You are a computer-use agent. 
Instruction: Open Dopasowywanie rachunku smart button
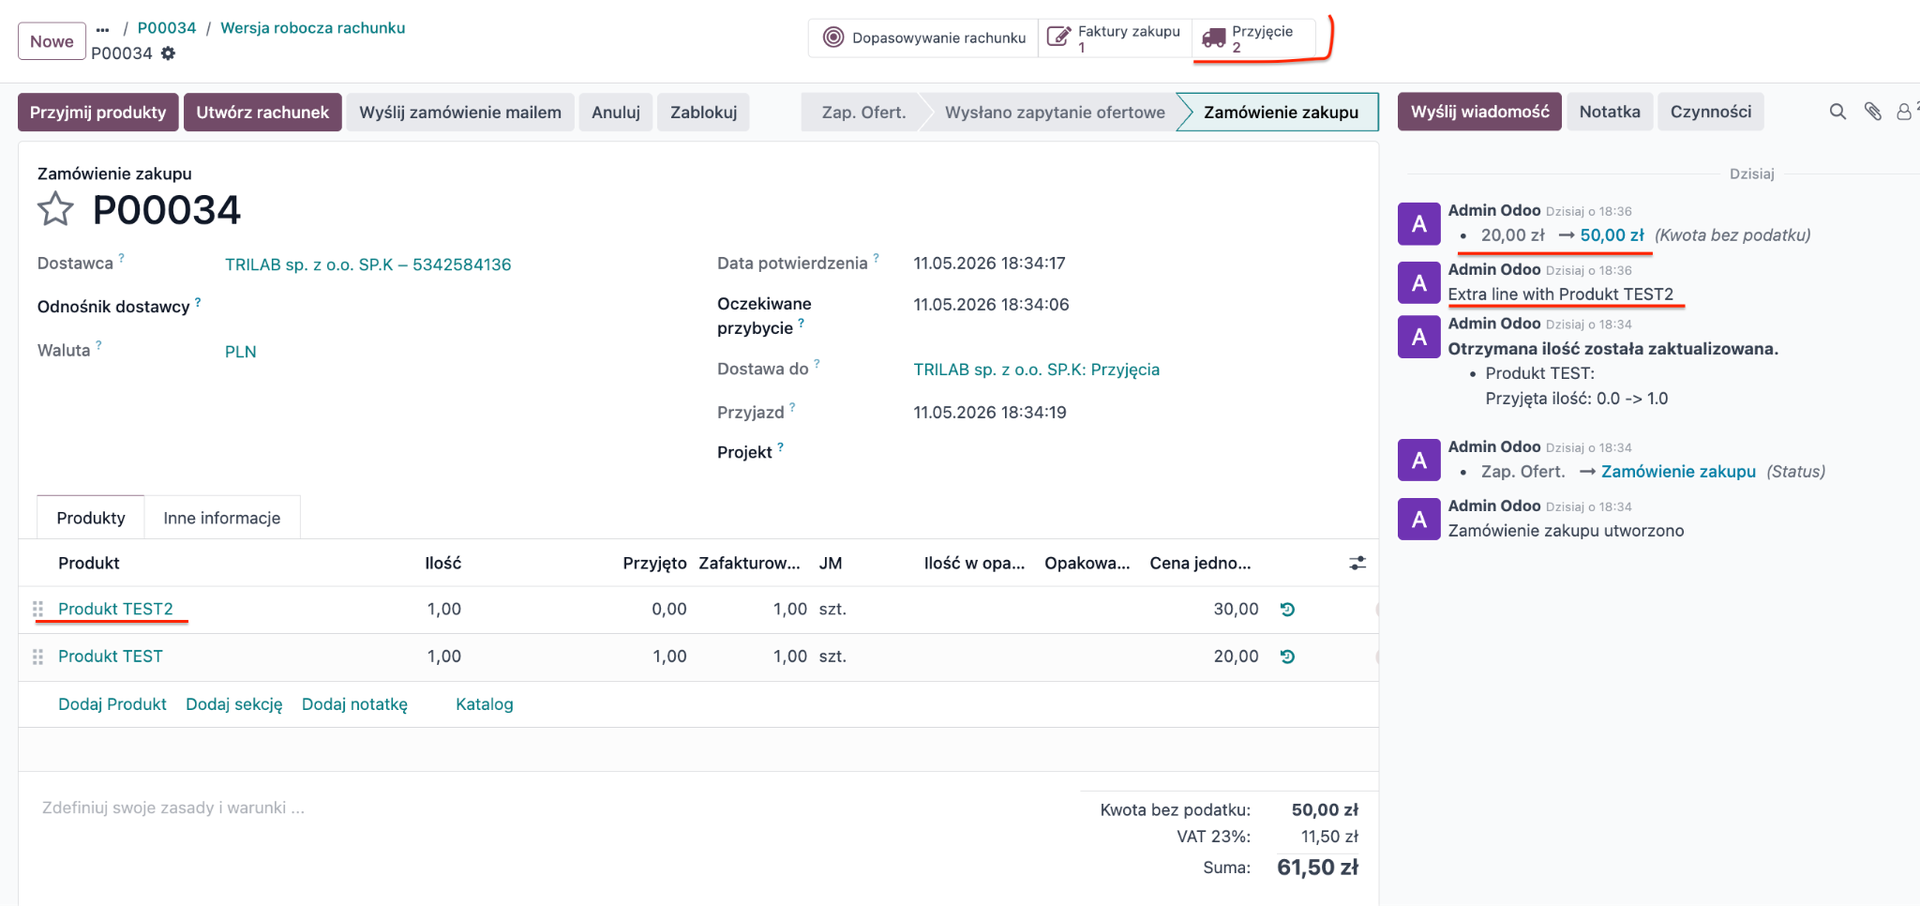coord(924,38)
